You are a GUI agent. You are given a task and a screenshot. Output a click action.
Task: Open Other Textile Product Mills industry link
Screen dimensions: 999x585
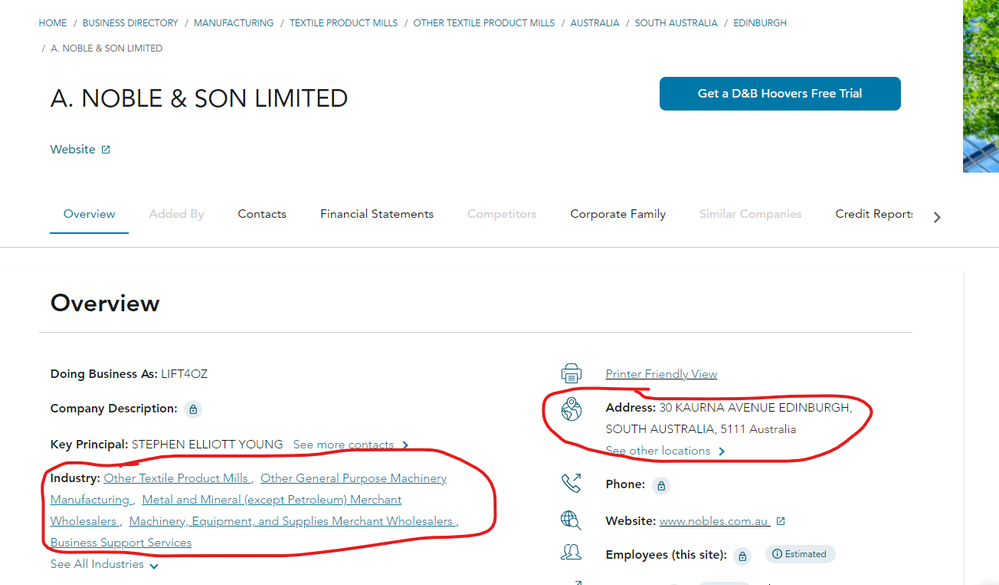[x=176, y=479]
